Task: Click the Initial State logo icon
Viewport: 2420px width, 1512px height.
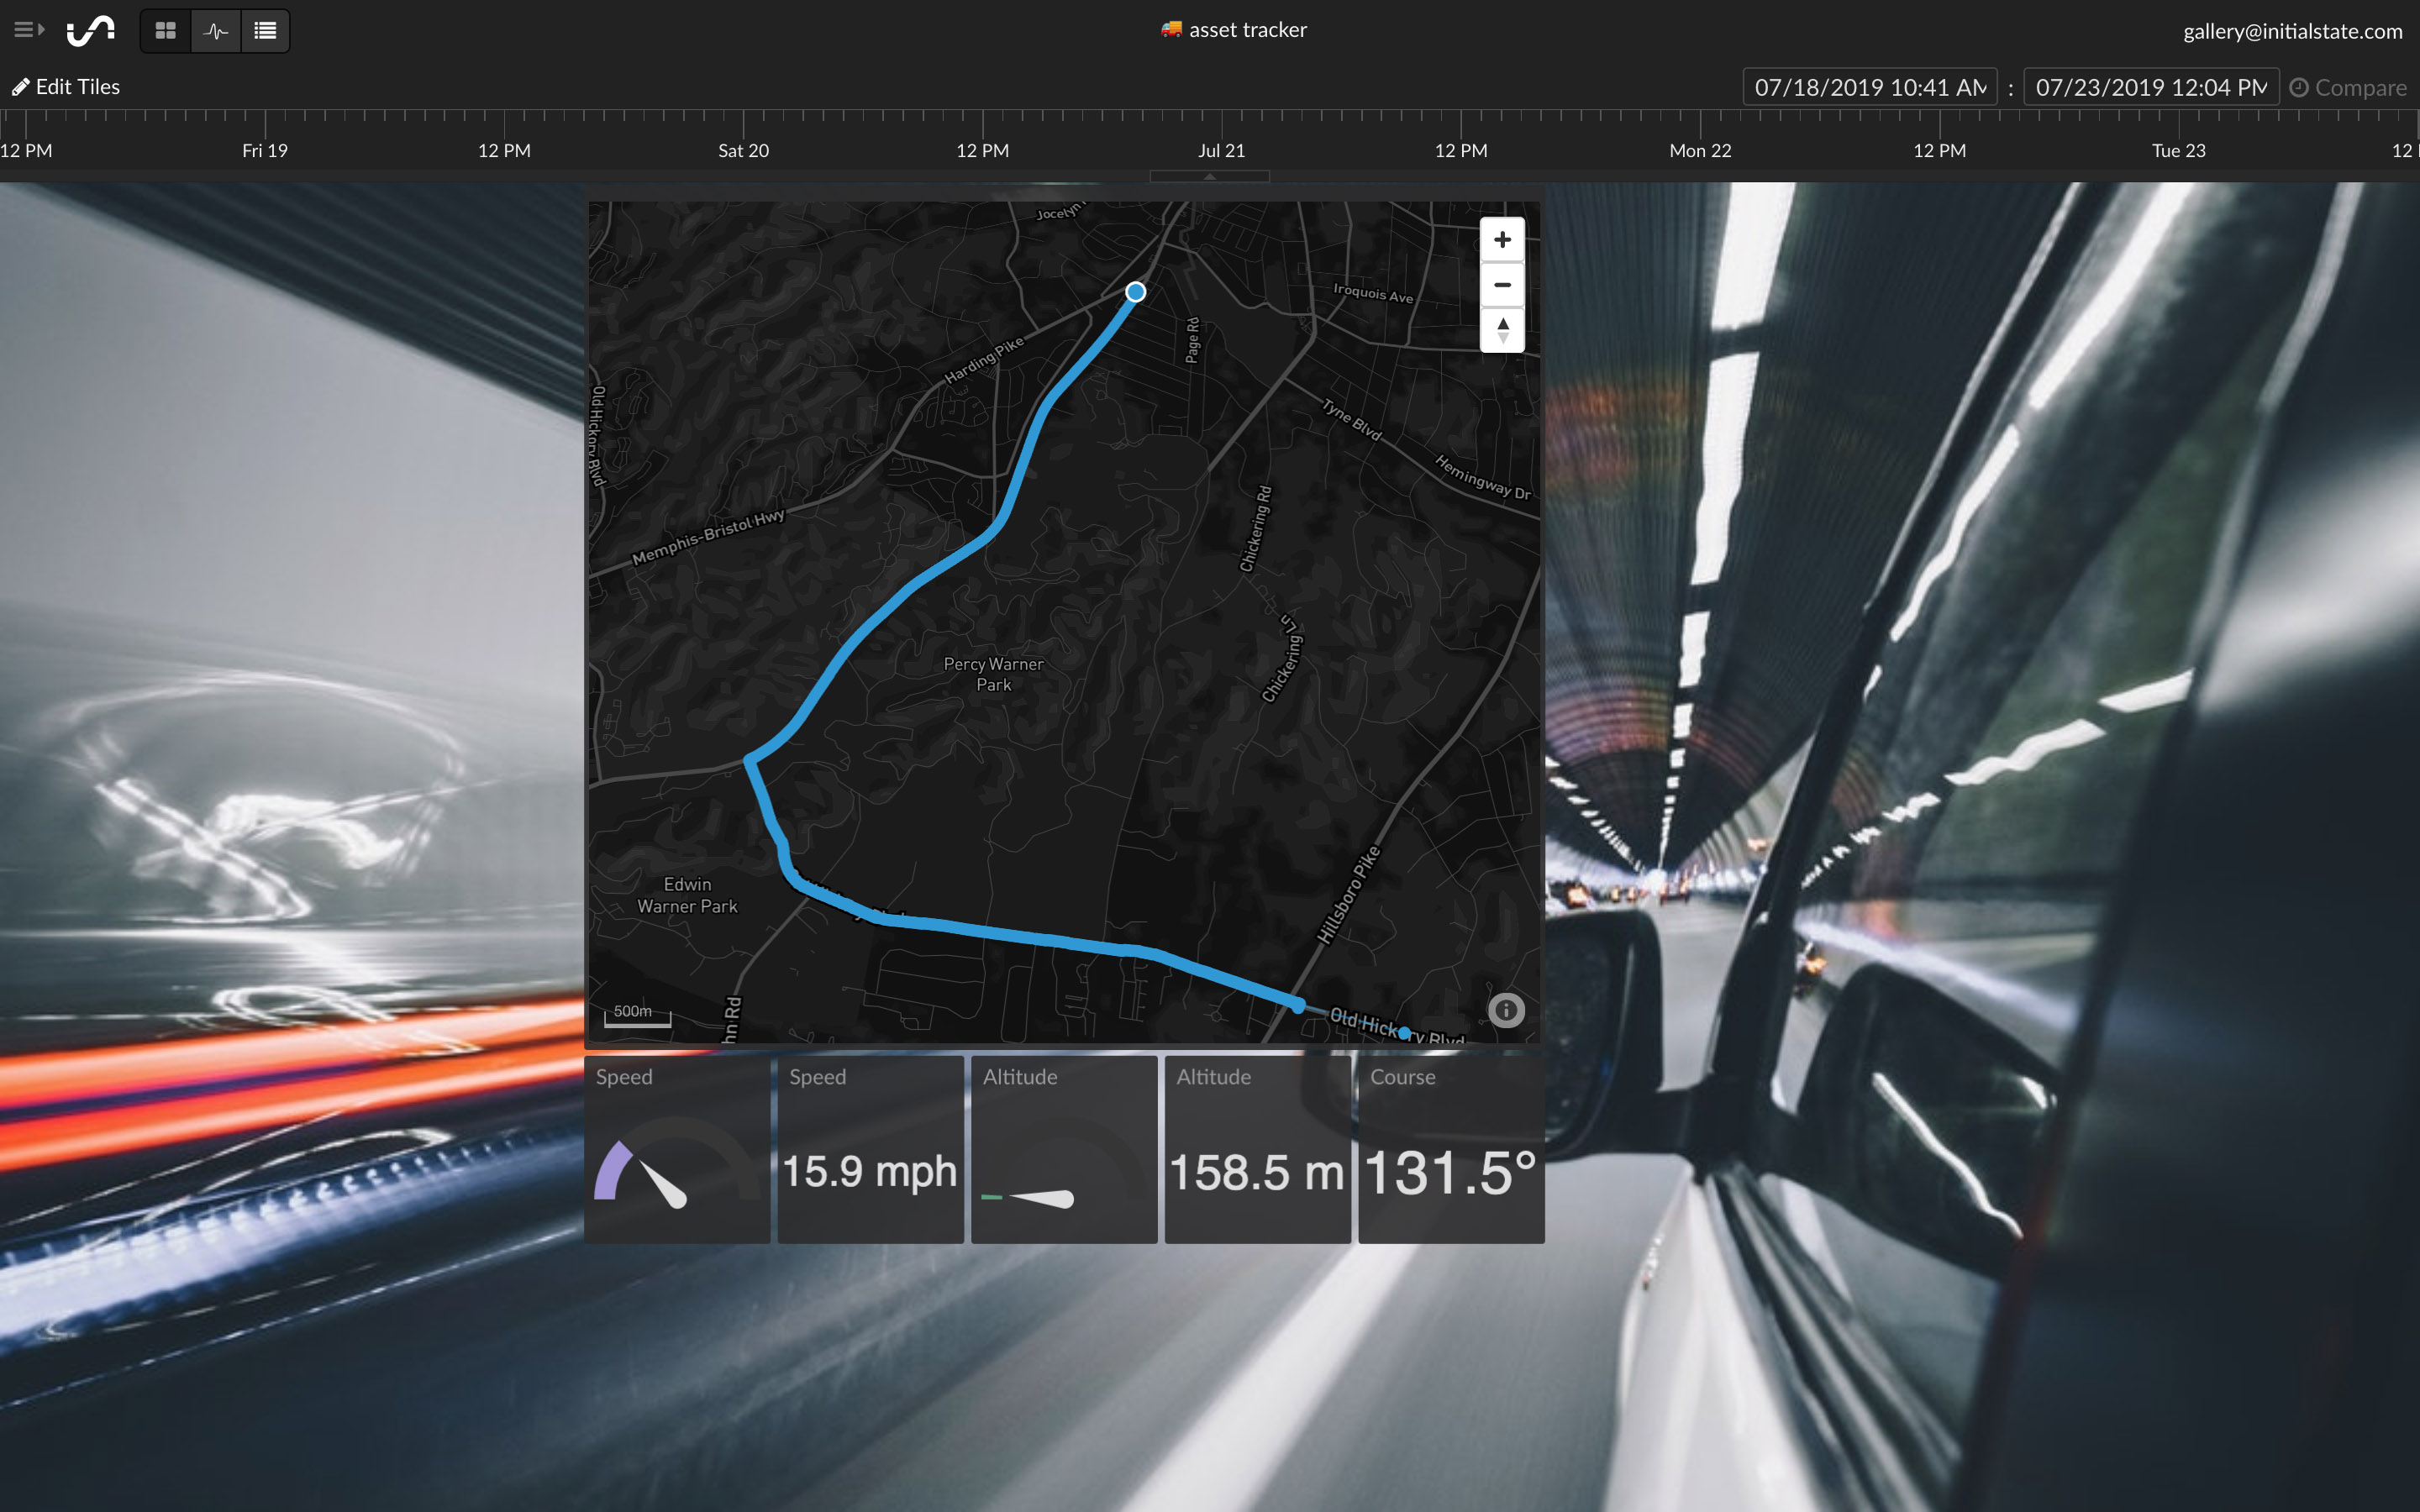Action: click(x=91, y=30)
